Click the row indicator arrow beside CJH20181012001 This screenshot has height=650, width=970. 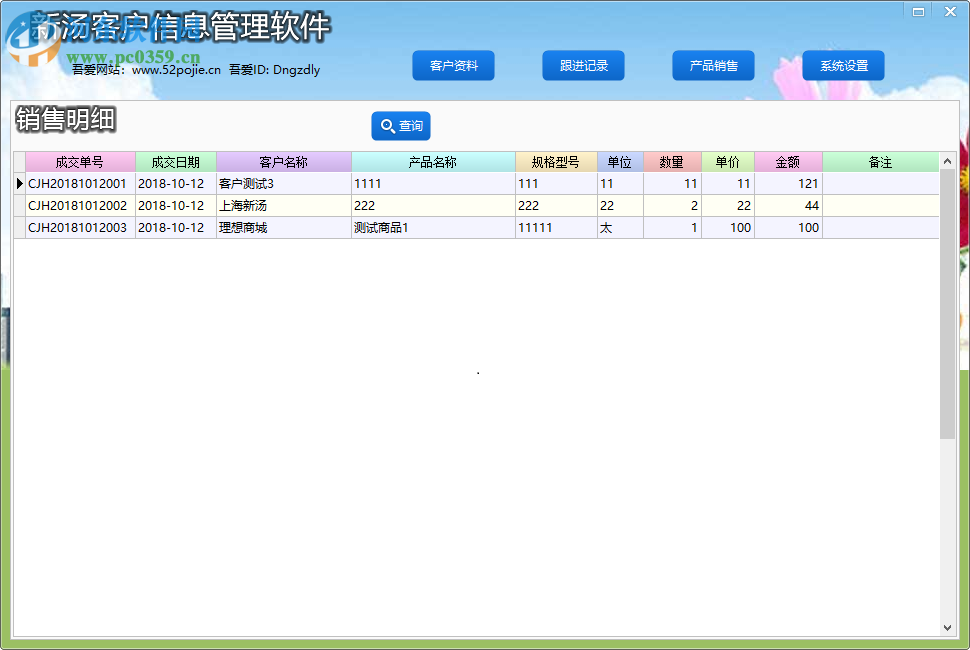20,182
